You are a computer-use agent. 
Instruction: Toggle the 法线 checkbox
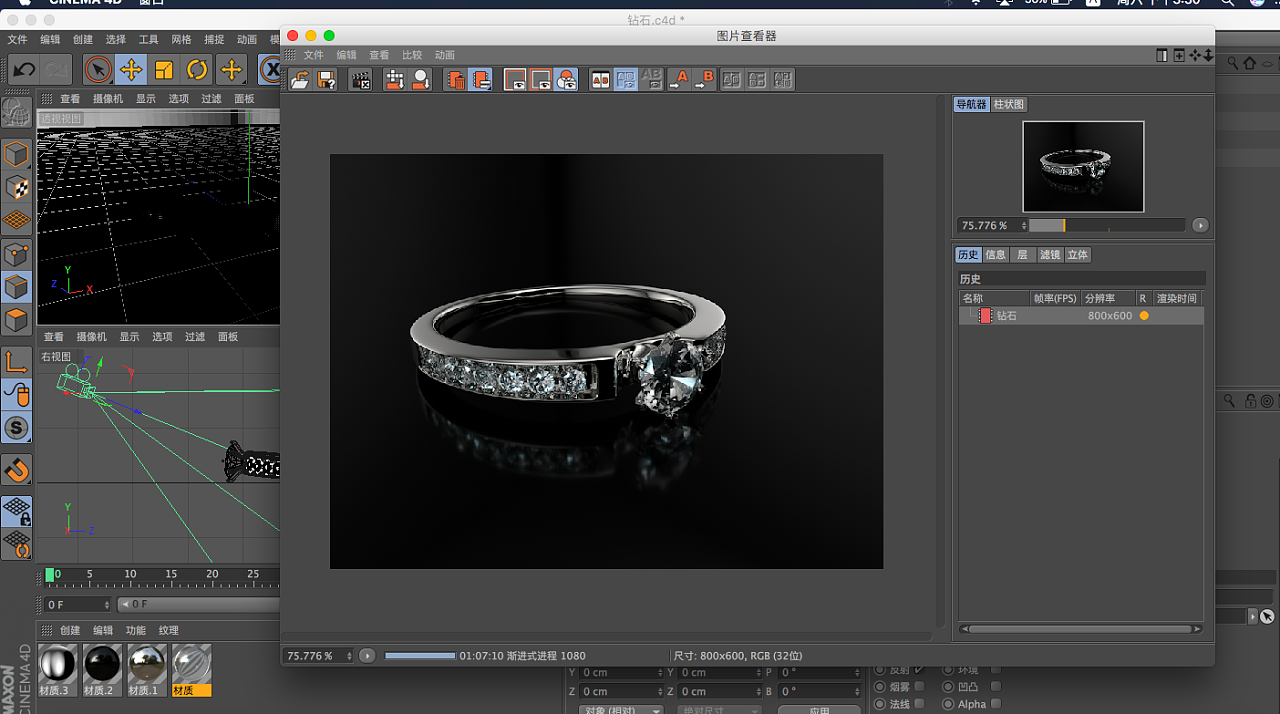click(919, 704)
